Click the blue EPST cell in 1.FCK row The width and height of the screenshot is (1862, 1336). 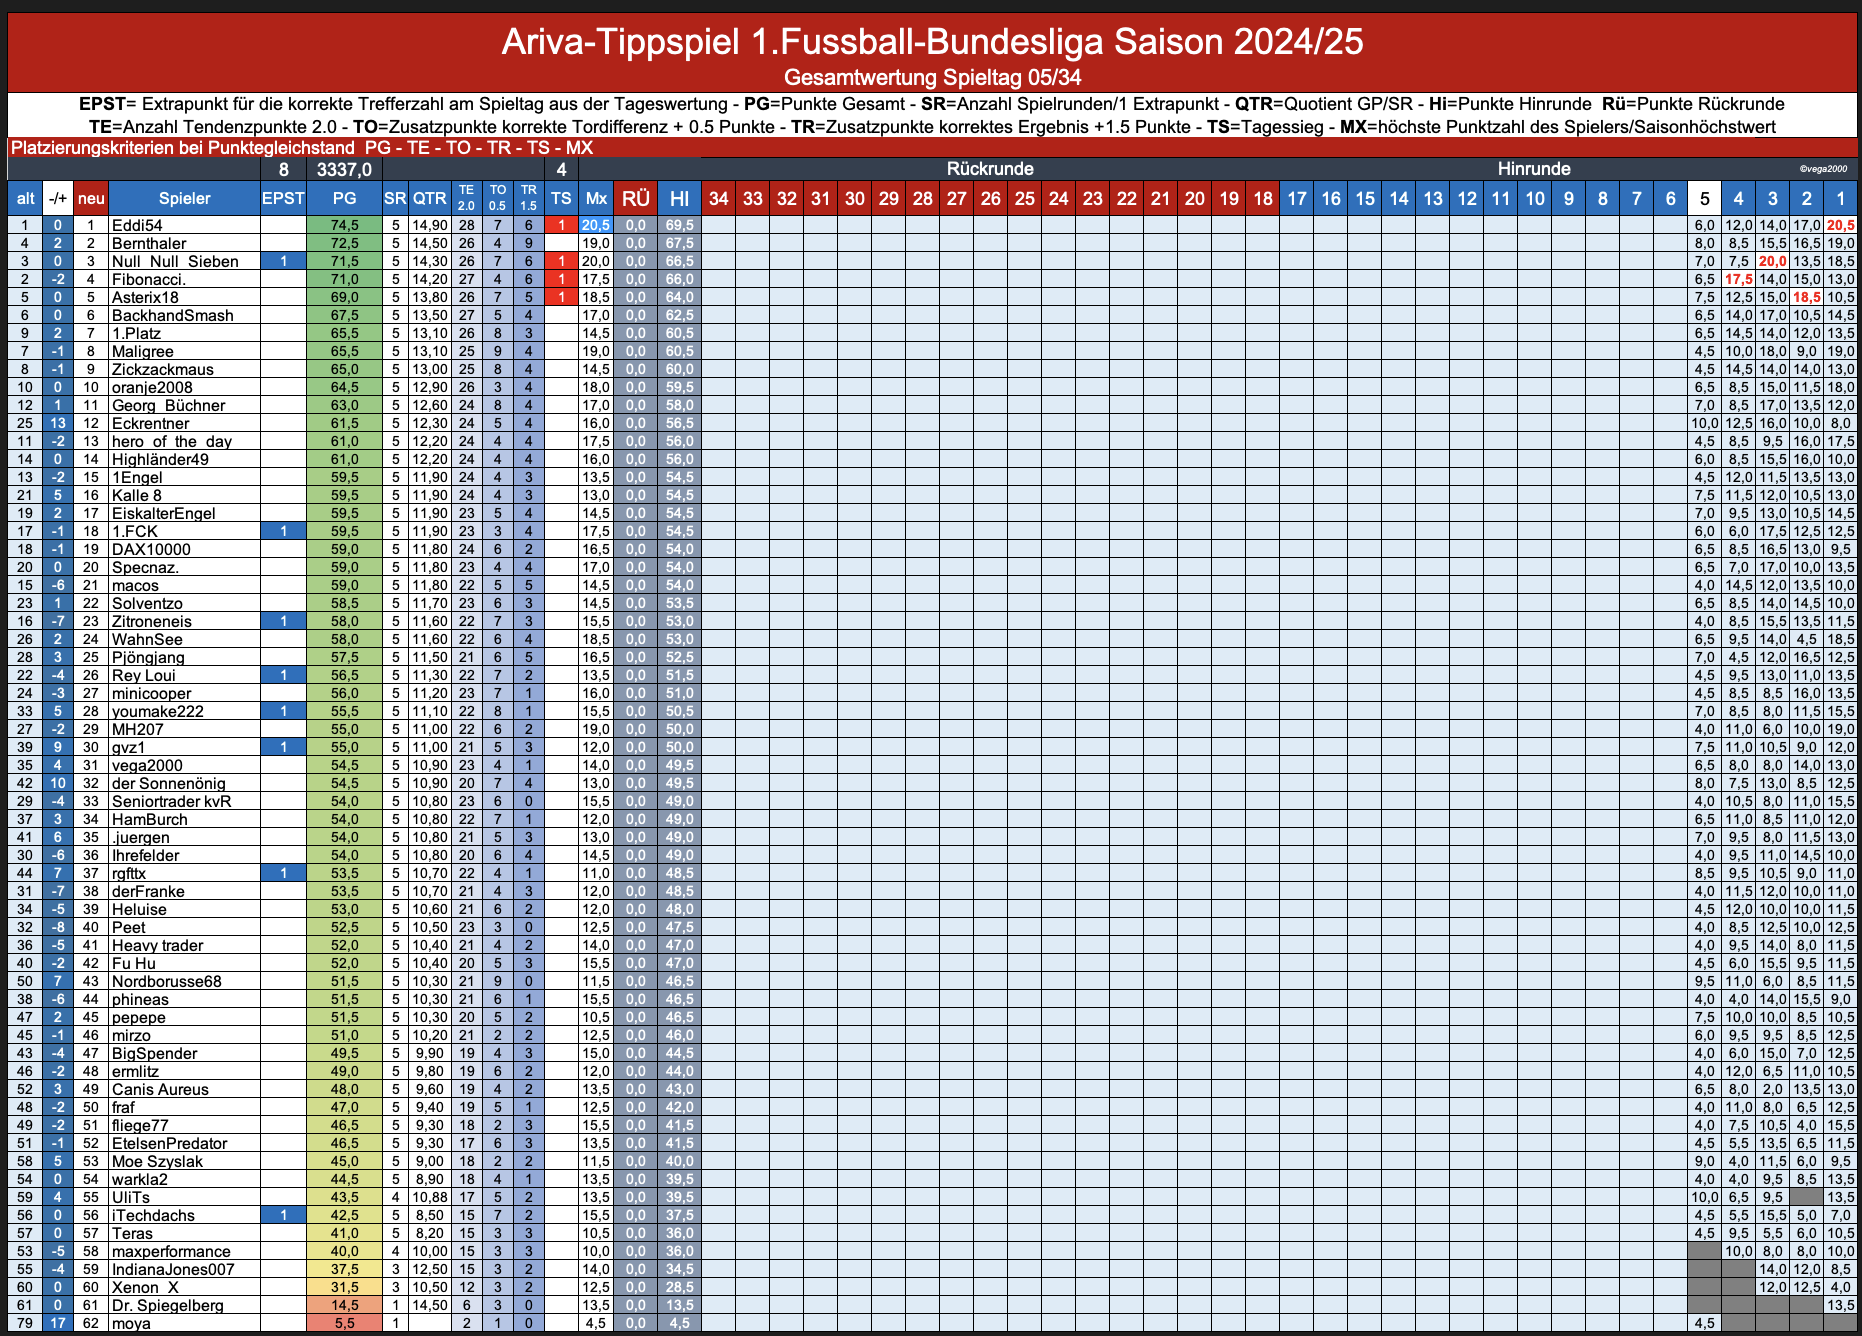(283, 531)
